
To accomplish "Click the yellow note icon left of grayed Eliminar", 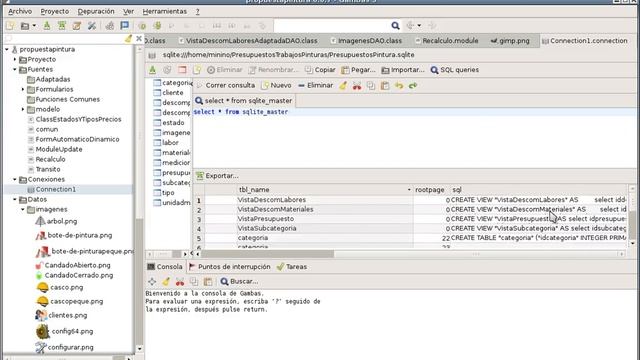I will point(197,70).
